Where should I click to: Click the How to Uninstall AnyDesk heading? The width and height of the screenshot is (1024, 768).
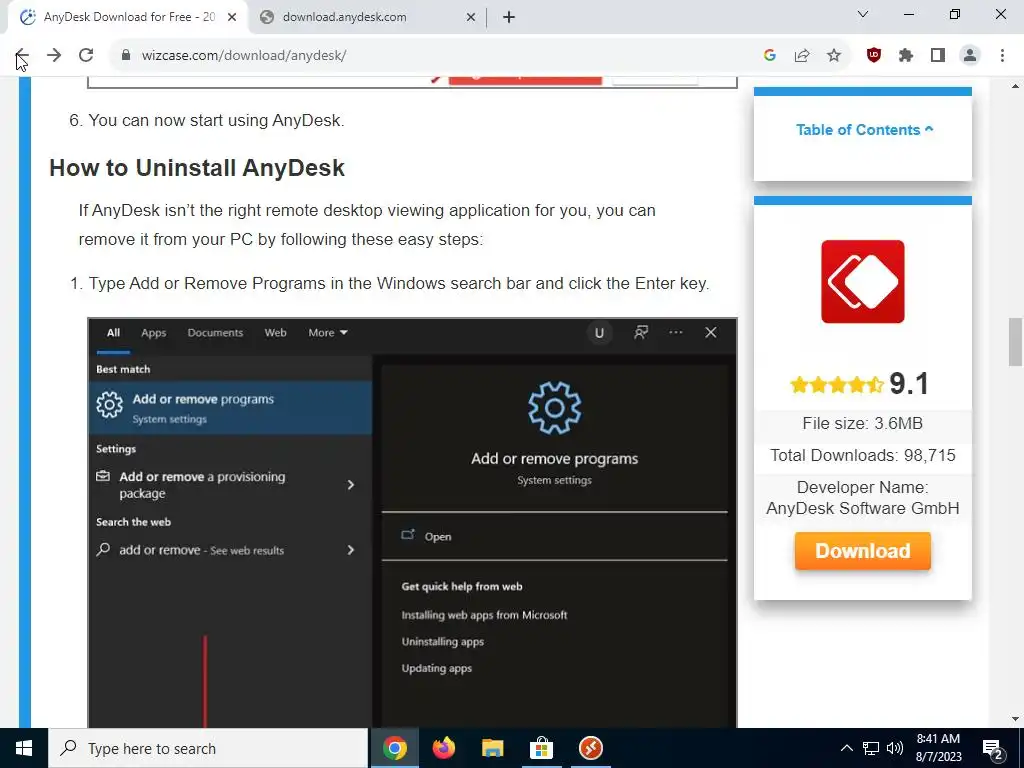click(197, 168)
